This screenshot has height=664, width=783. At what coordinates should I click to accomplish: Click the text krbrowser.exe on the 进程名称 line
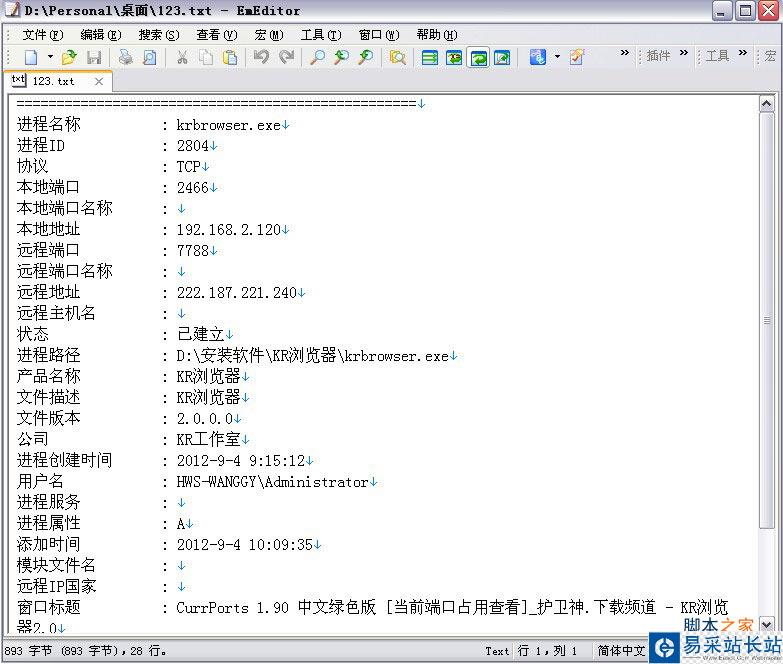coord(229,125)
